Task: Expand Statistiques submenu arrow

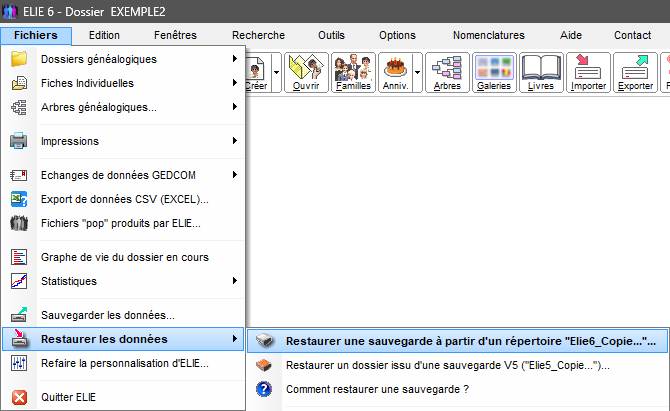Action: (x=235, y=281)
